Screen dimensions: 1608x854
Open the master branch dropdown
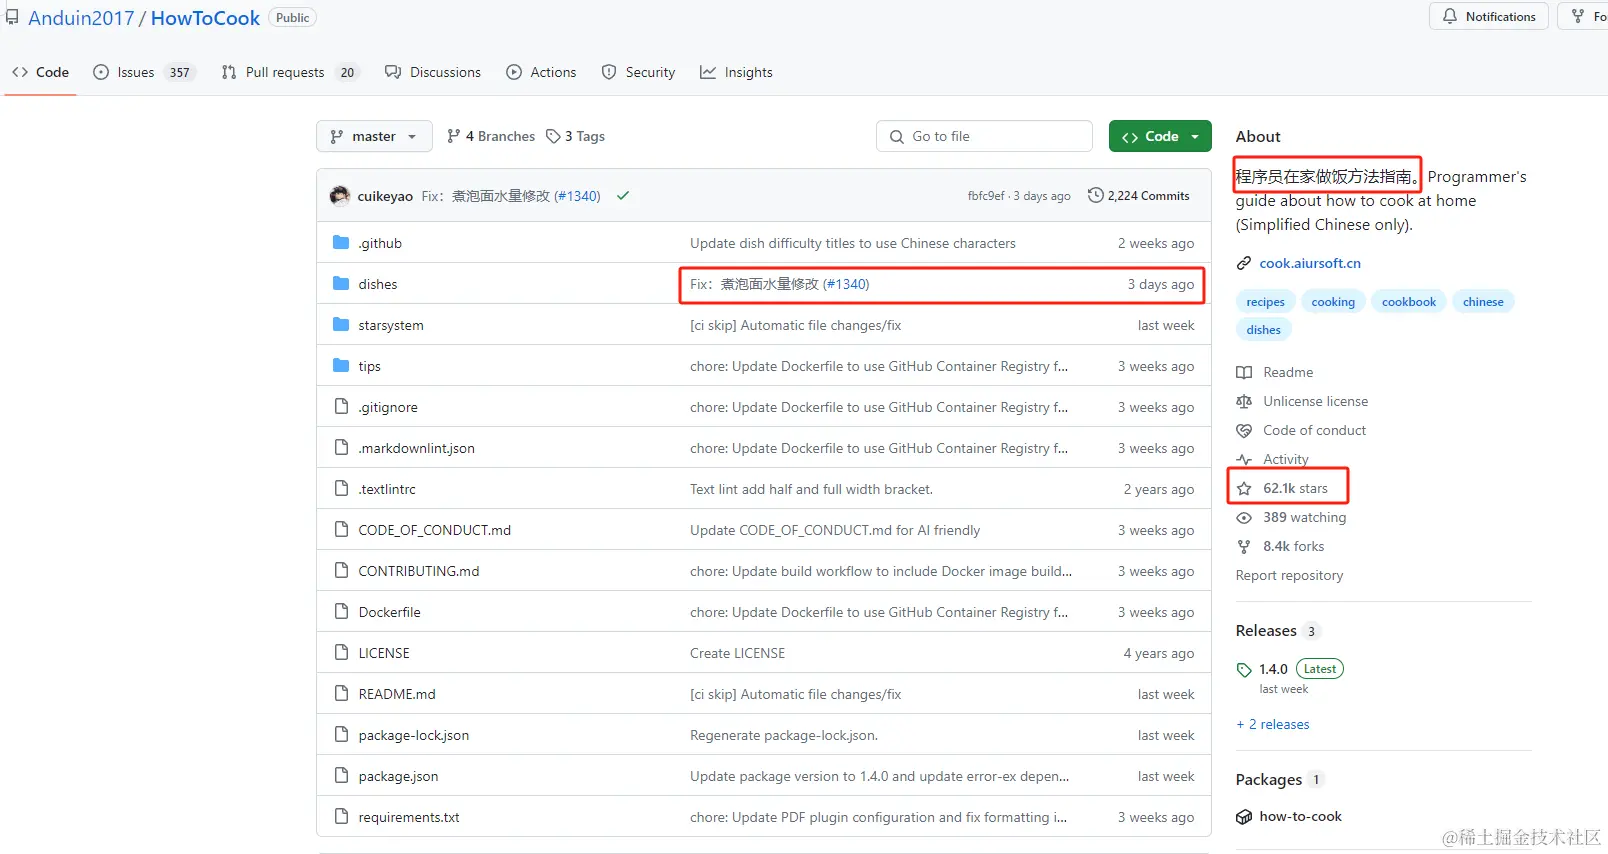pyautogui.click(x=374, y=136)
